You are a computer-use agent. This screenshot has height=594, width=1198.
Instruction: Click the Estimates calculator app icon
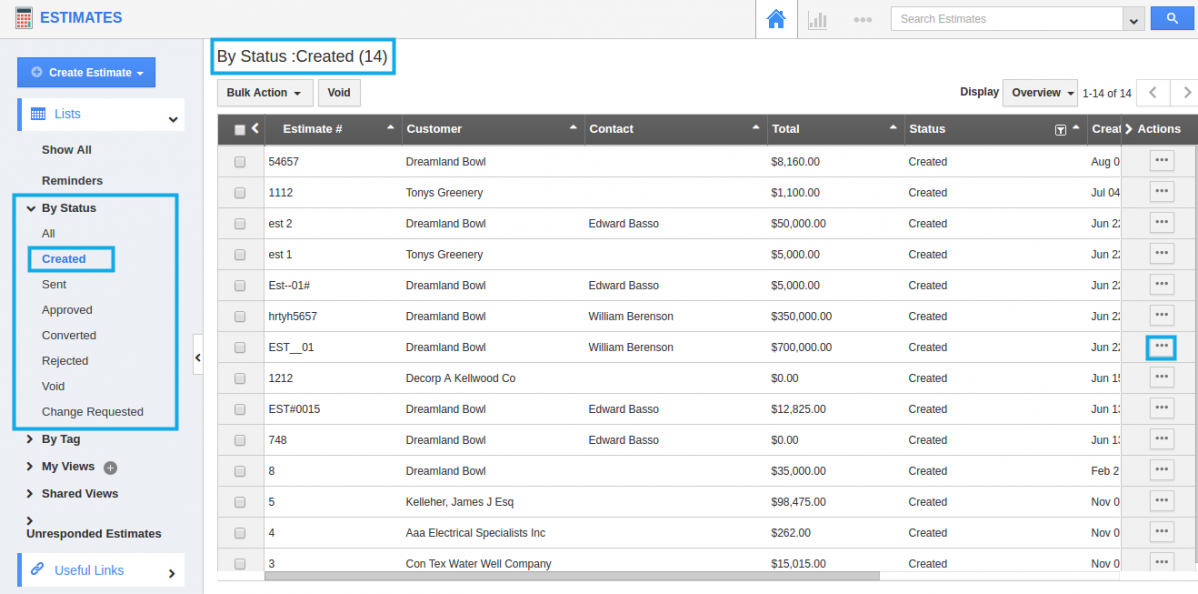(x=24, y=18)
